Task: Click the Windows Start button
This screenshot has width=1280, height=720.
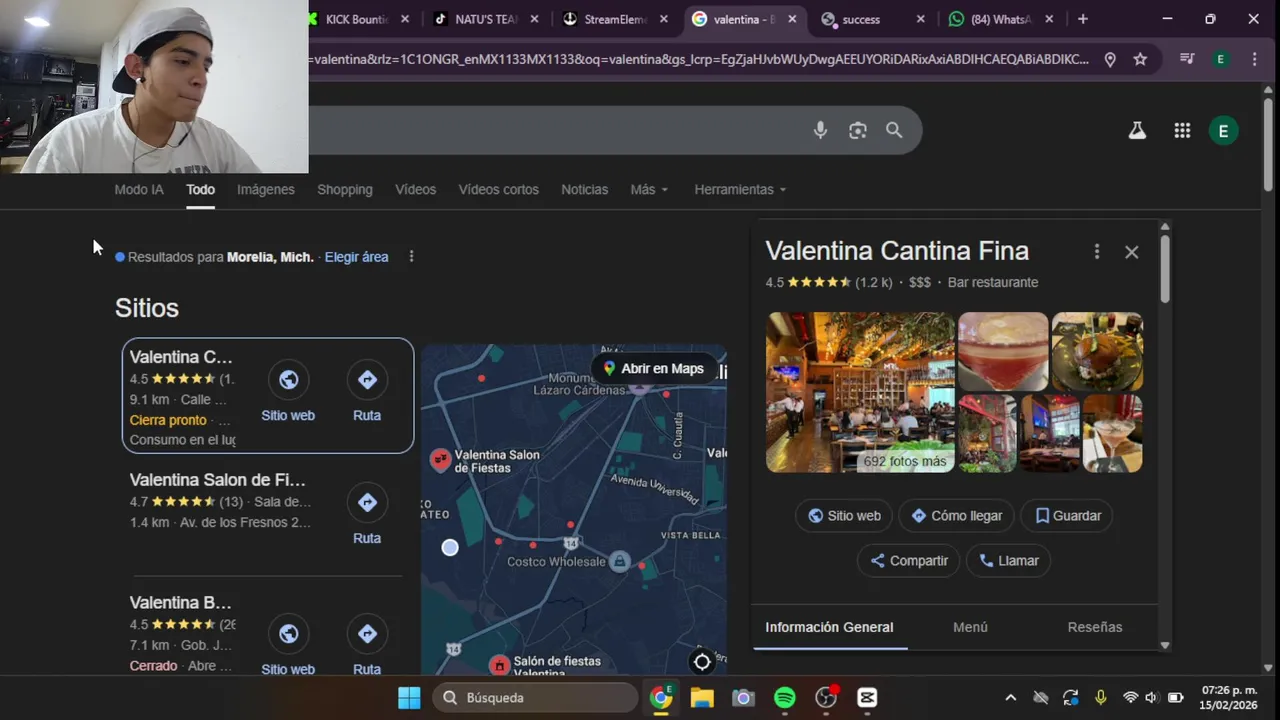Action: coord(409,697)
